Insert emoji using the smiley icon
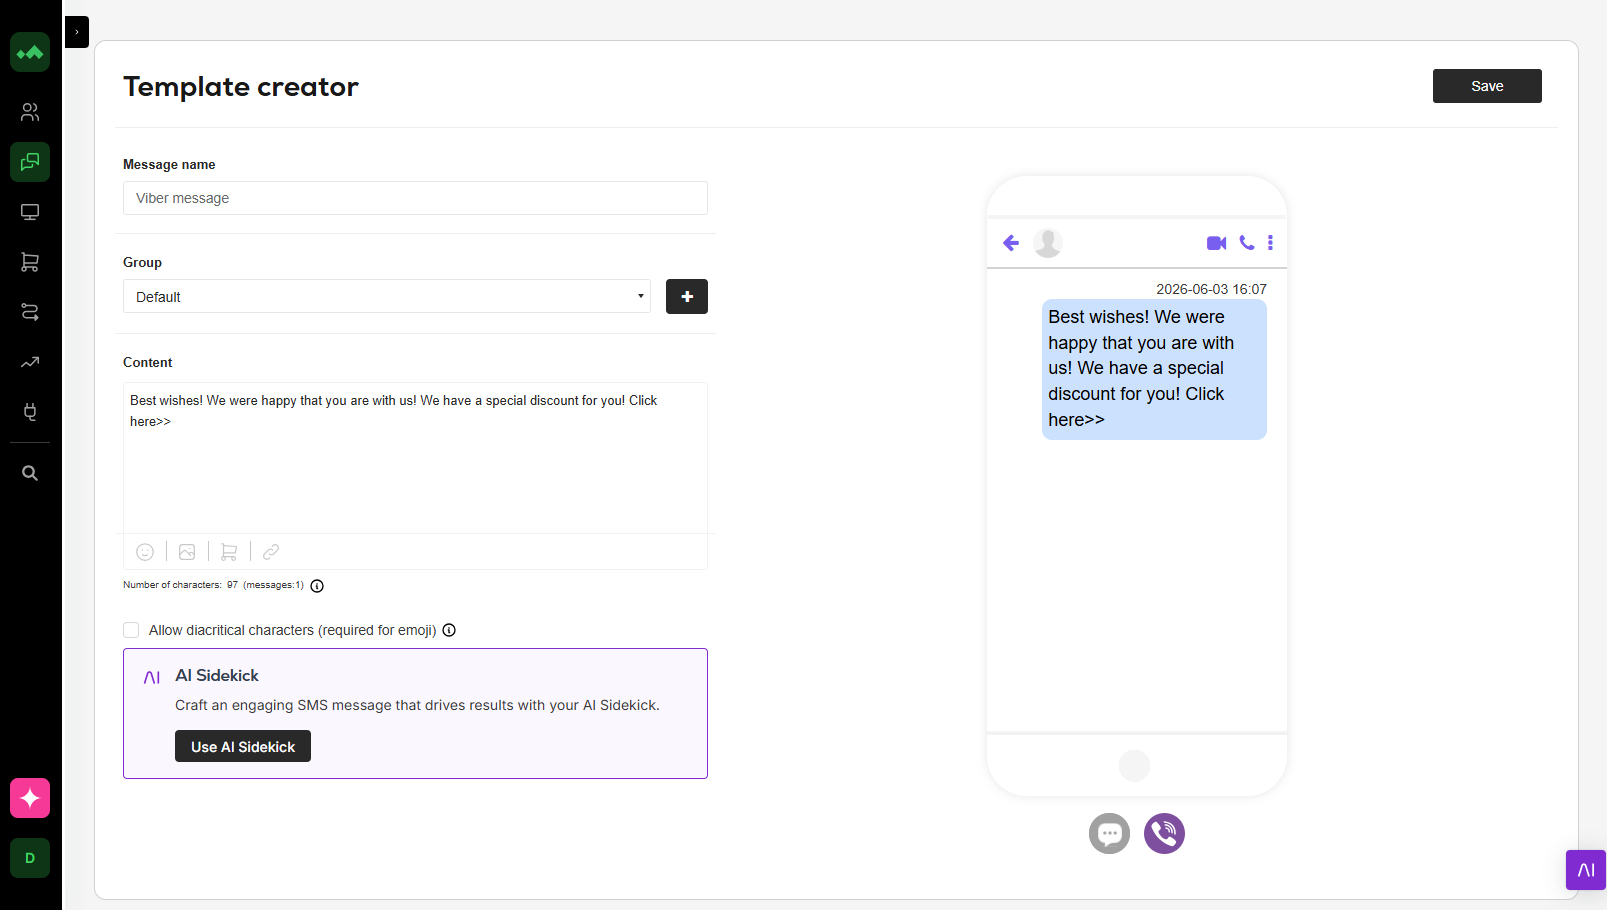The width and height of the screenshot is (1607, 910). [x=145, y=552]
